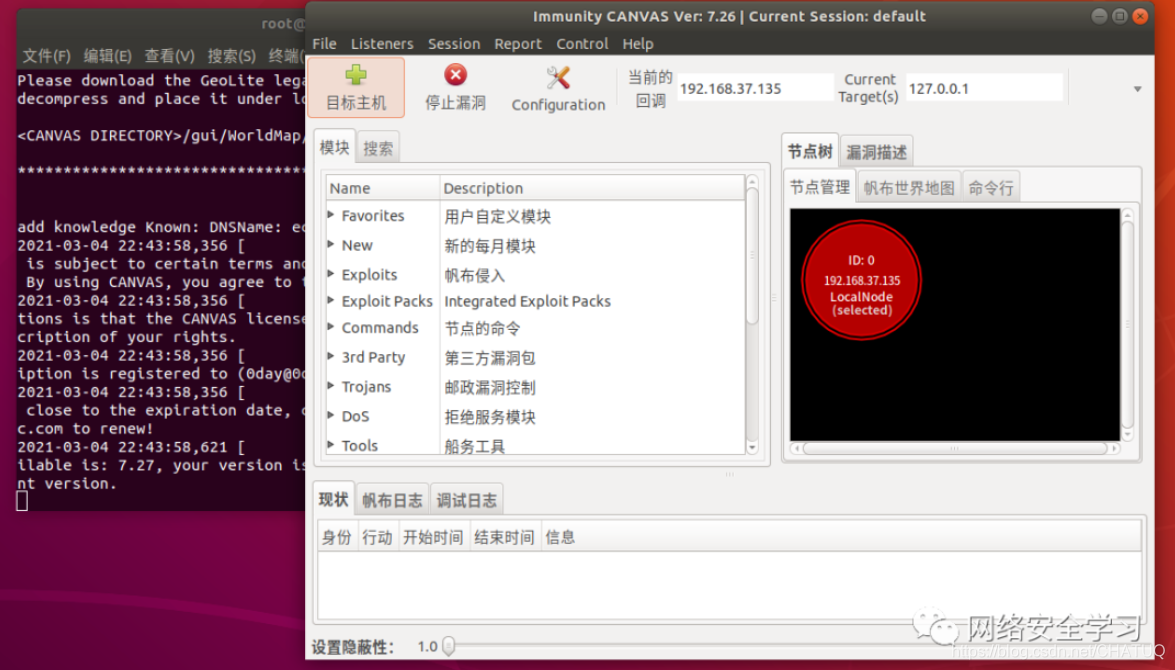Click the Description column header
The image size is (1175, 670).
tap(592, 188)
